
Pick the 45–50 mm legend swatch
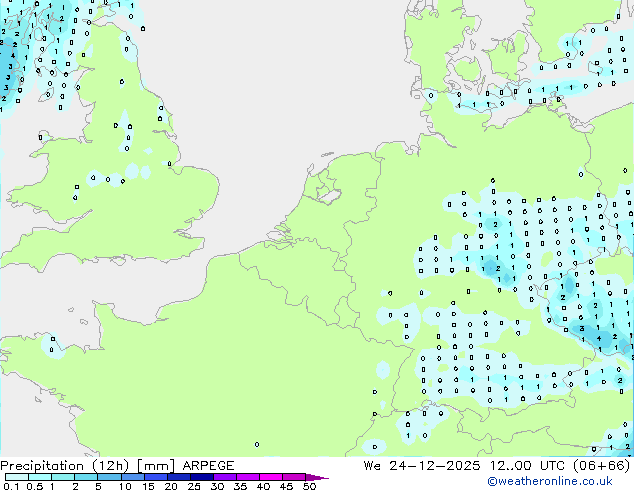click(294, 477)
